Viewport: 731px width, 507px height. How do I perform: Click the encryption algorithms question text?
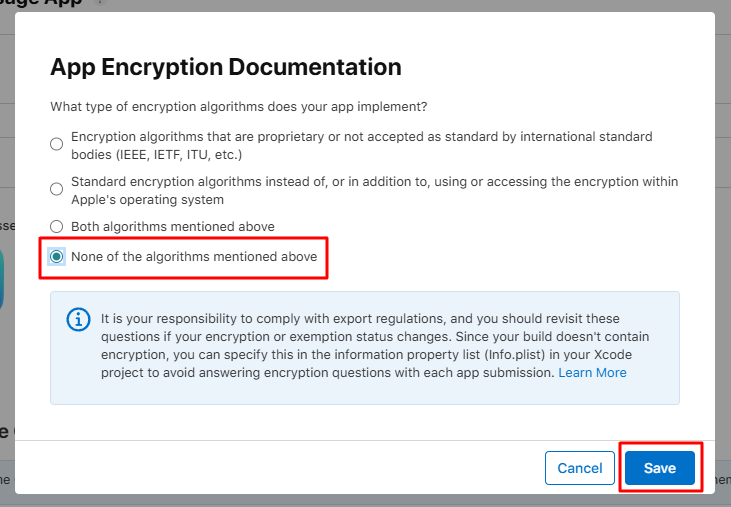[x=239, y=107]
